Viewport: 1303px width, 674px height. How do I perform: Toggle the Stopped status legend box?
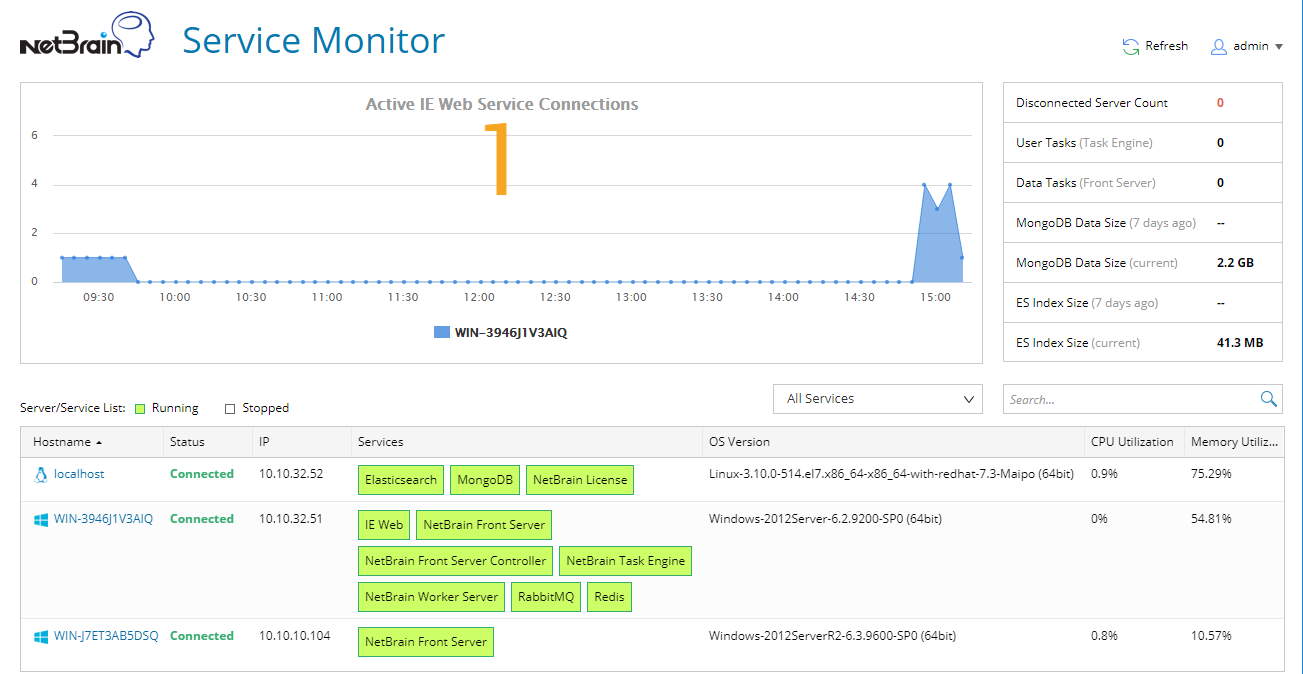(x=230, y=408)
